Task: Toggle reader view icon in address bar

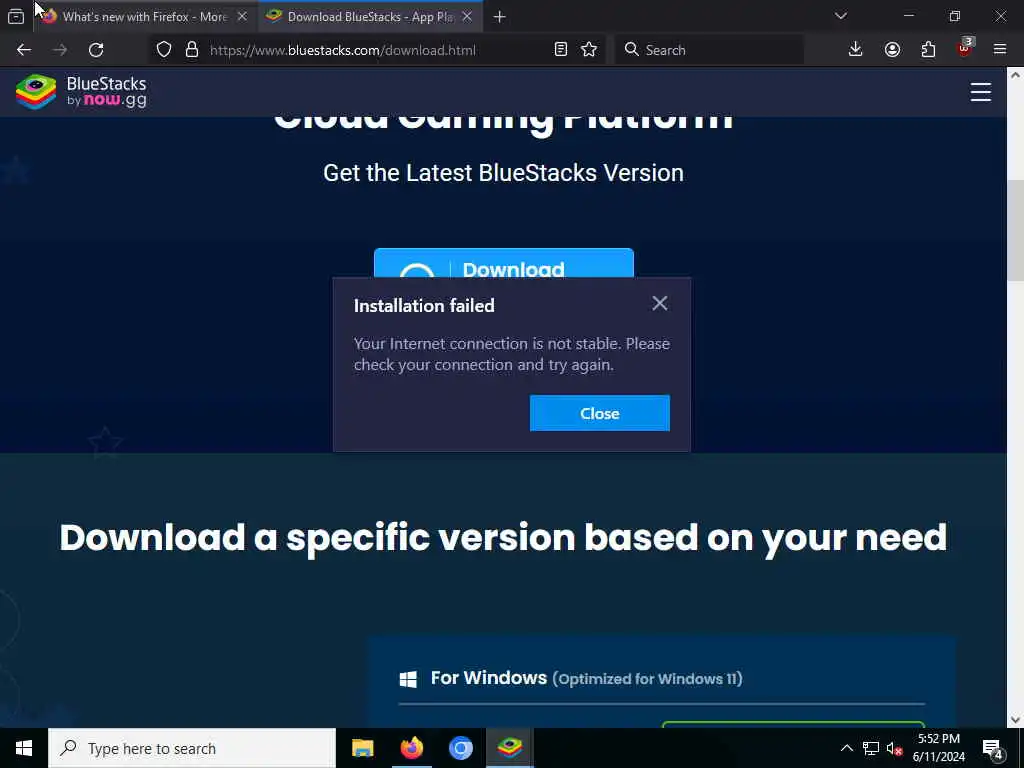Action: pyautogui.click(x=560, y=50)
